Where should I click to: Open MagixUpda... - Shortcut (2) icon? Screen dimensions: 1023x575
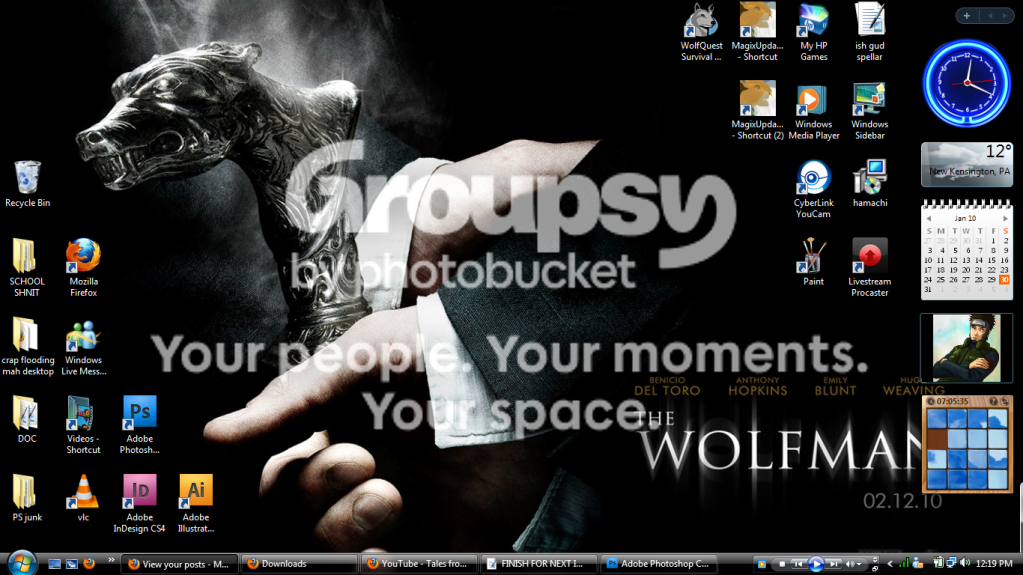(757, 110)
